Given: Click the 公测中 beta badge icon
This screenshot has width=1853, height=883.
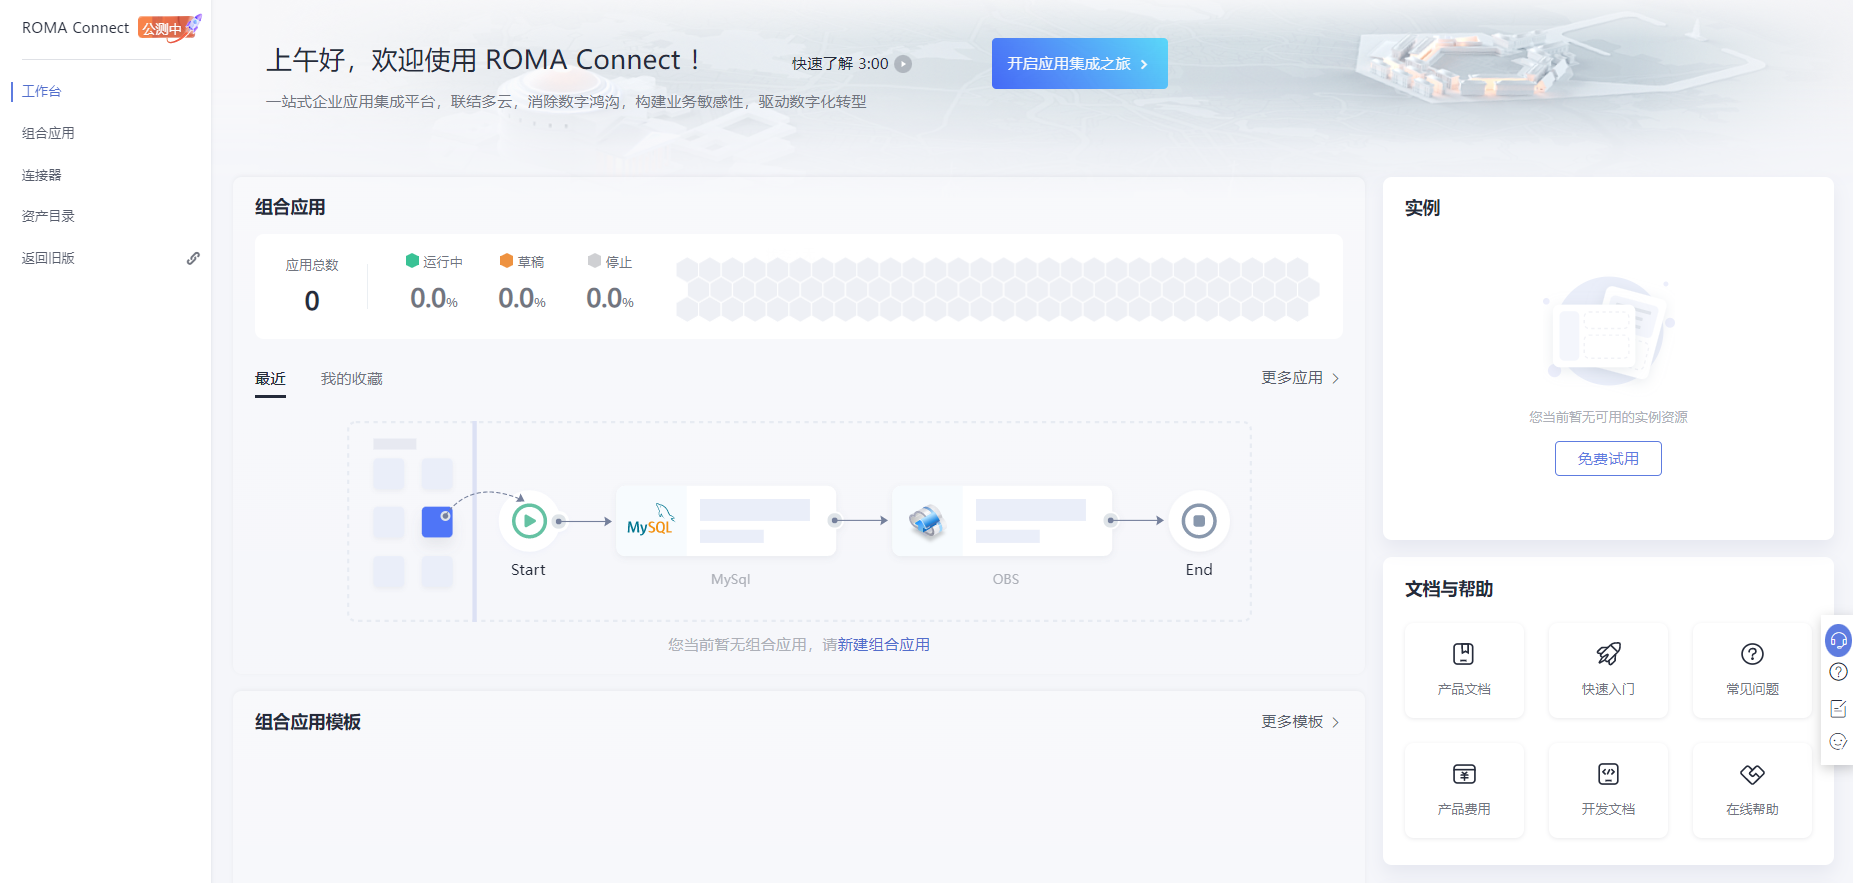Looking at the screenshot, I should 169,28.
